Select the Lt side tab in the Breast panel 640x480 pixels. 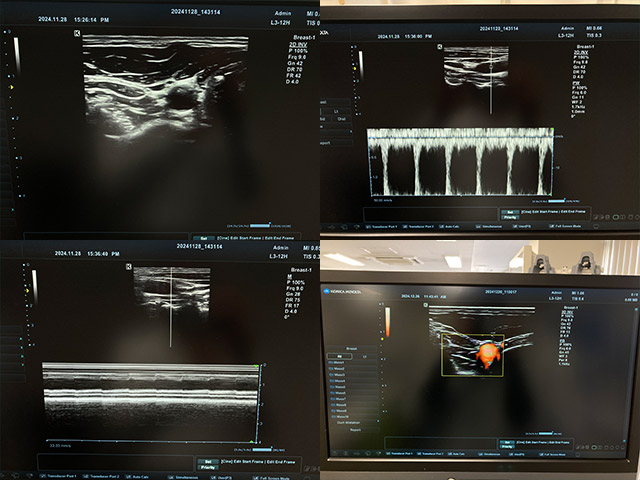coord(365,356)
